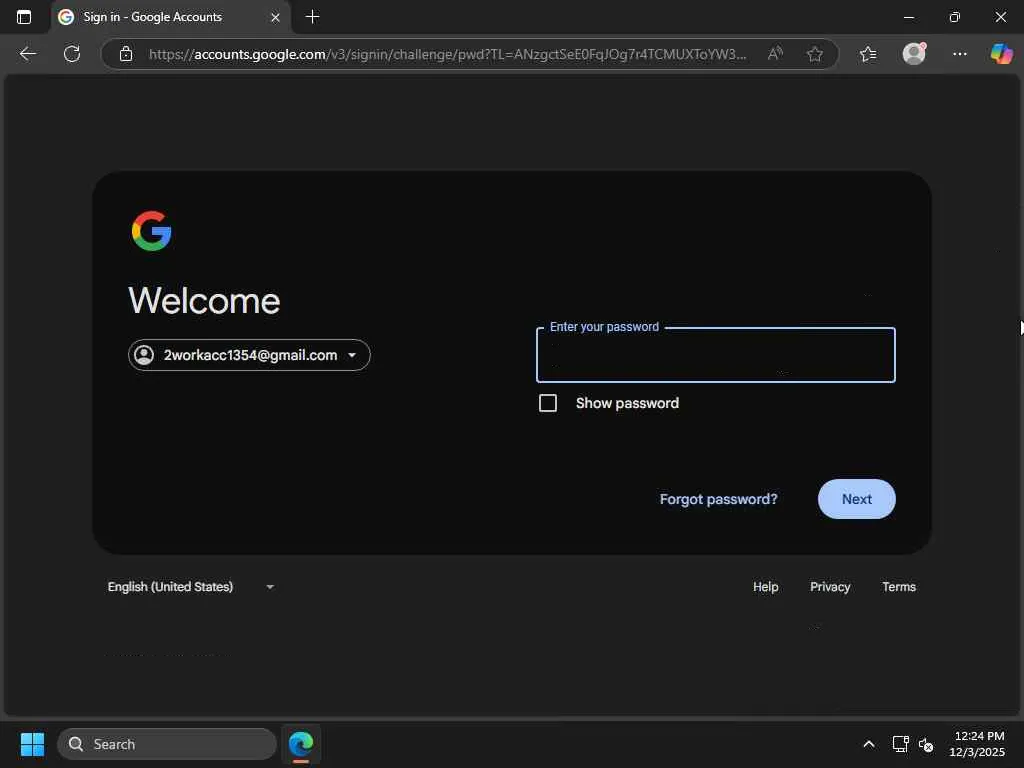1024x768 pixels.
Task: Open Microsoft Edge from the taskbar
Action: [x=301, y=744]
